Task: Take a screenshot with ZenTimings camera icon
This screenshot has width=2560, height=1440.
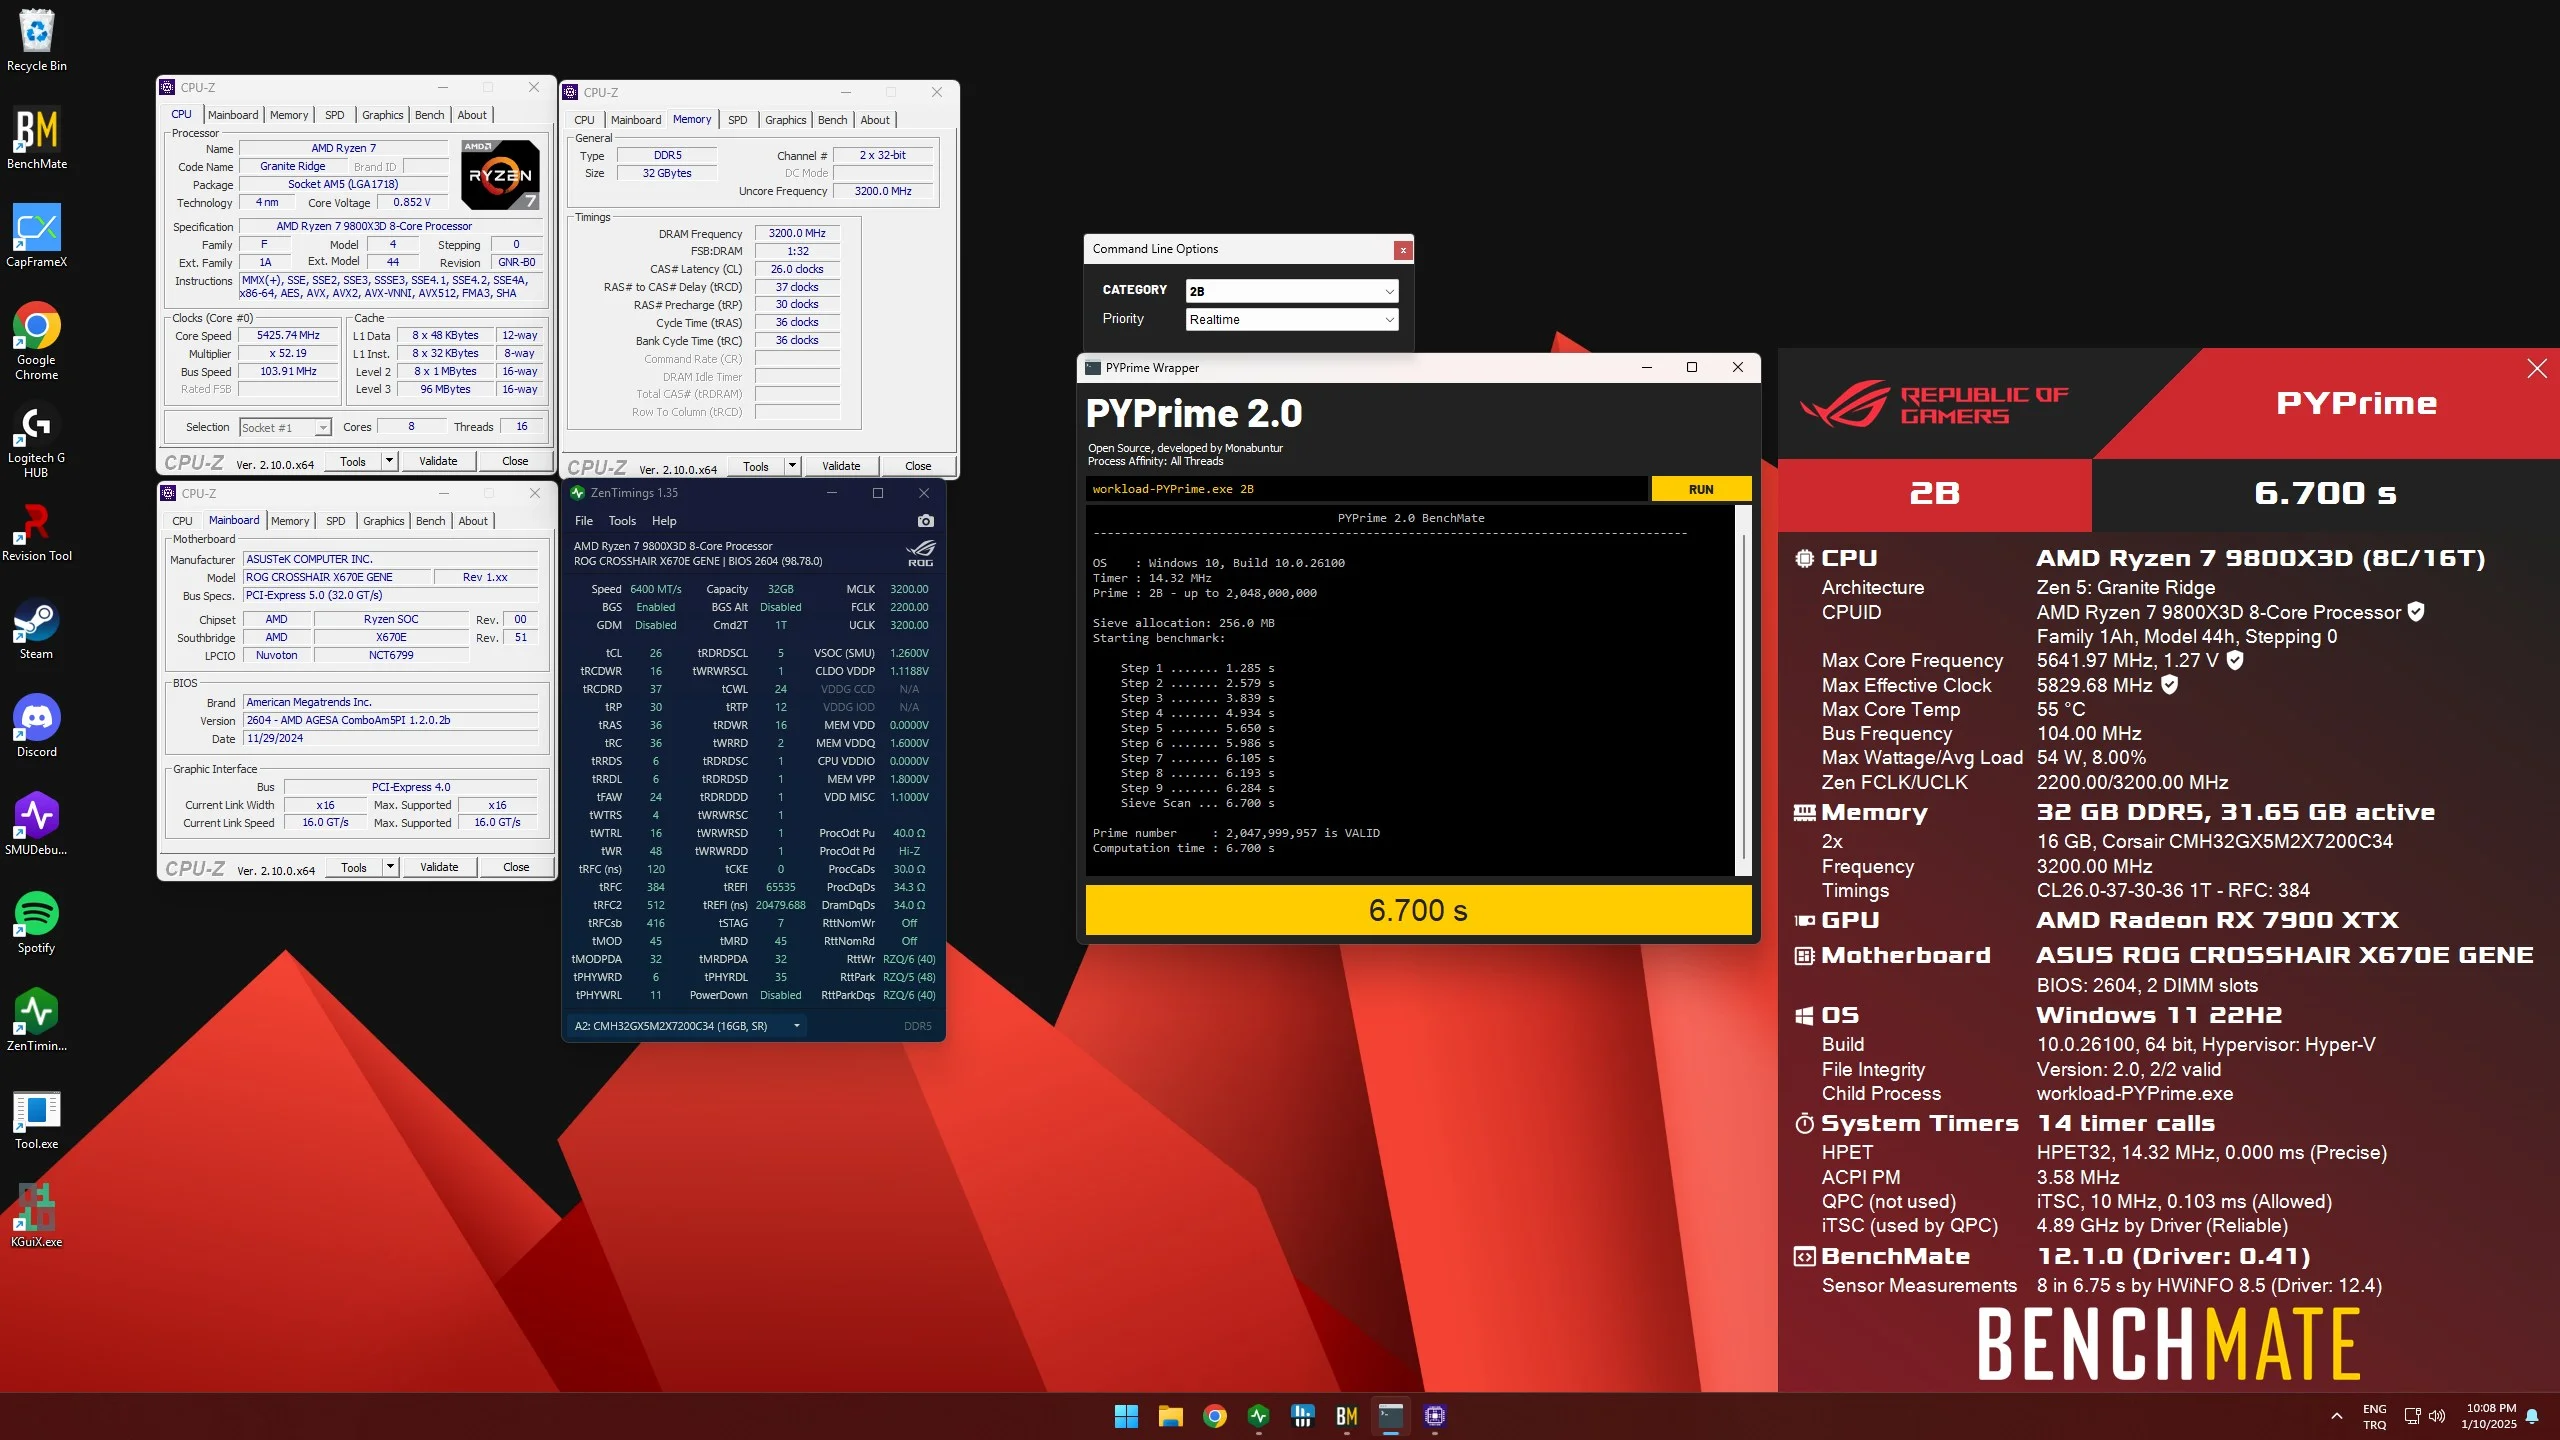Action: [x=925, y=521]
